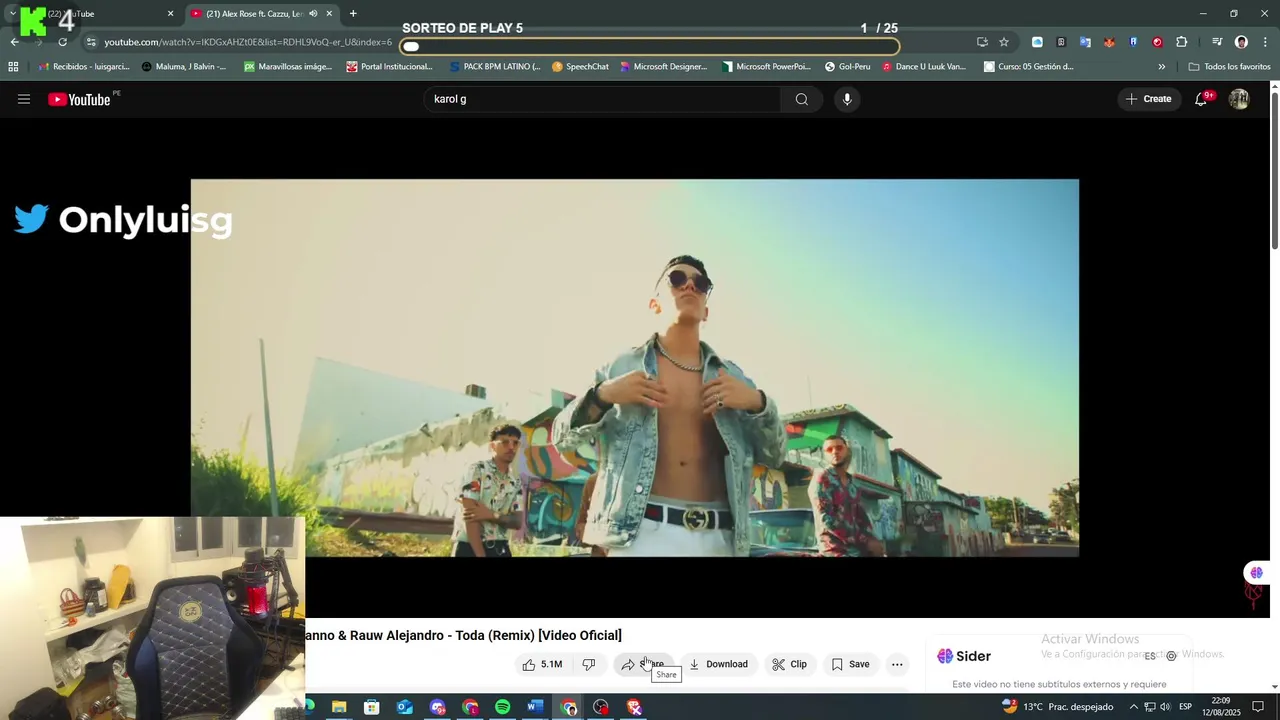1280x720 pixels.
Task: Open the MetaMask fox extension
Action: point(1109,42)
